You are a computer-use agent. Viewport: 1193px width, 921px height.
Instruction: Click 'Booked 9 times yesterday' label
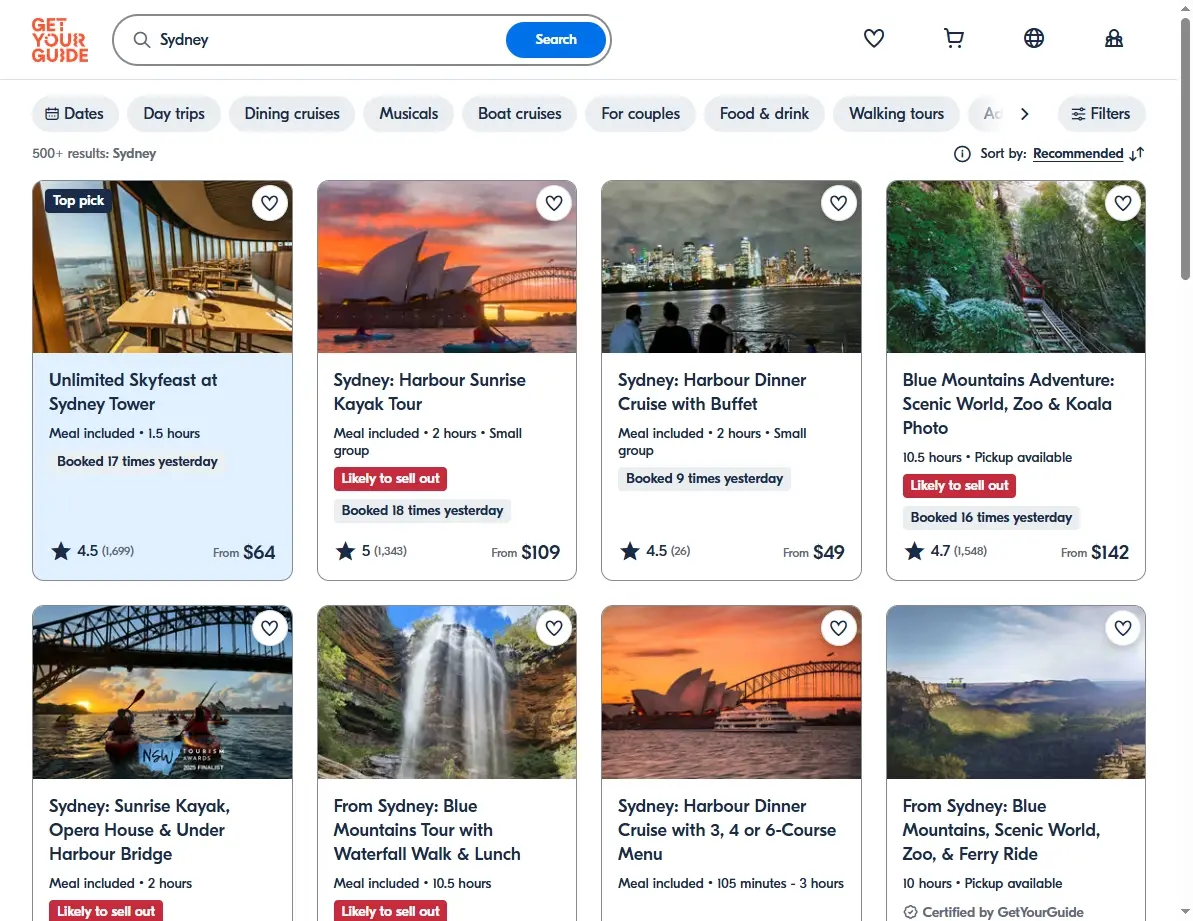[705, 478]
